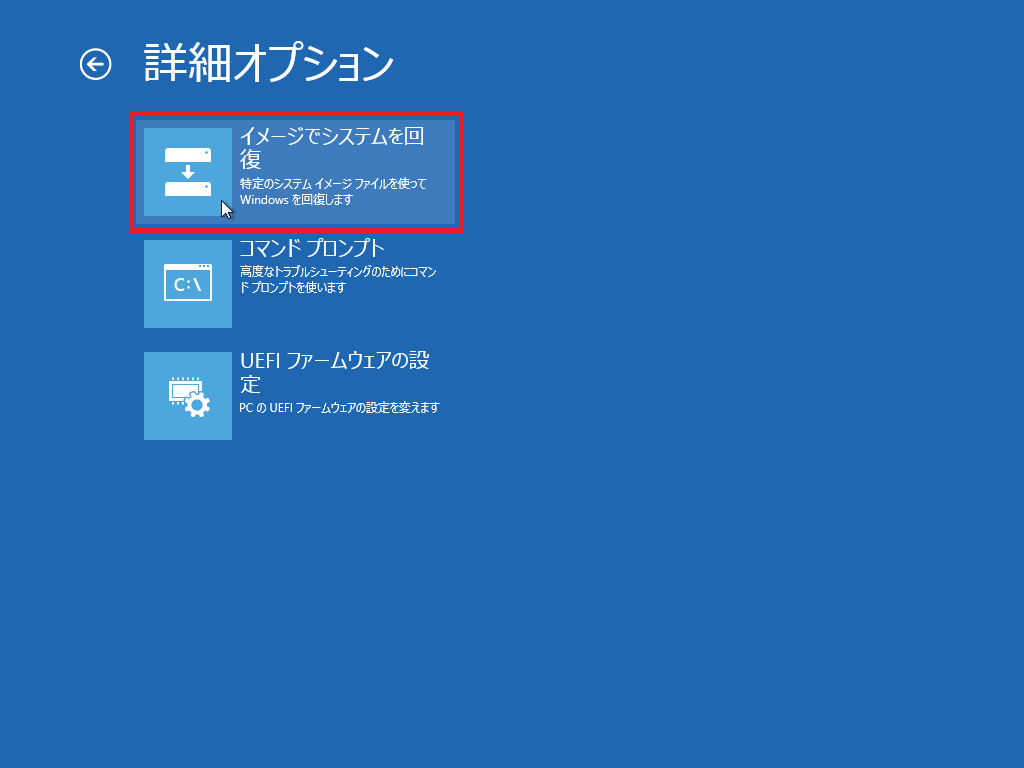Select the コマンド プロンプト option title
Viewport: 1024px width, 768px height.
tap(312, 248)
